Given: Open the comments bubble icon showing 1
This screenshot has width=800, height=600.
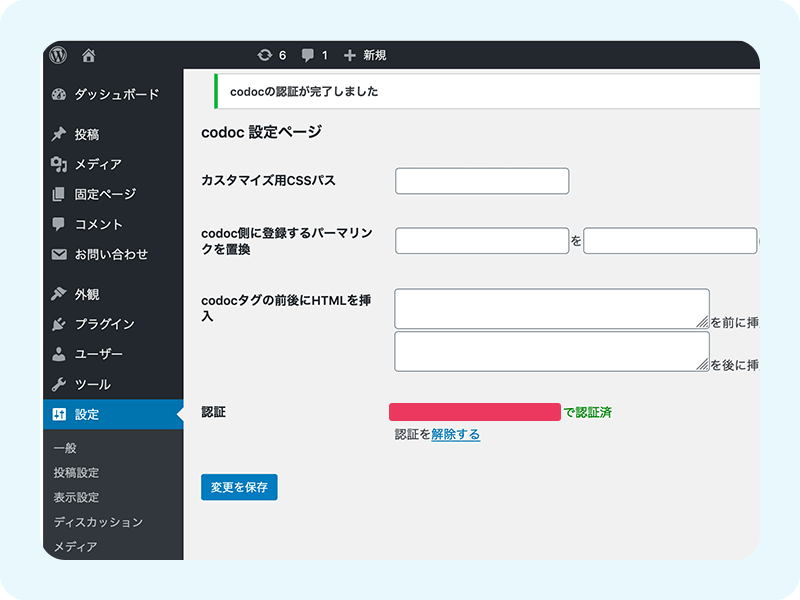Looking at the screenshot, I should coord(308,55).
